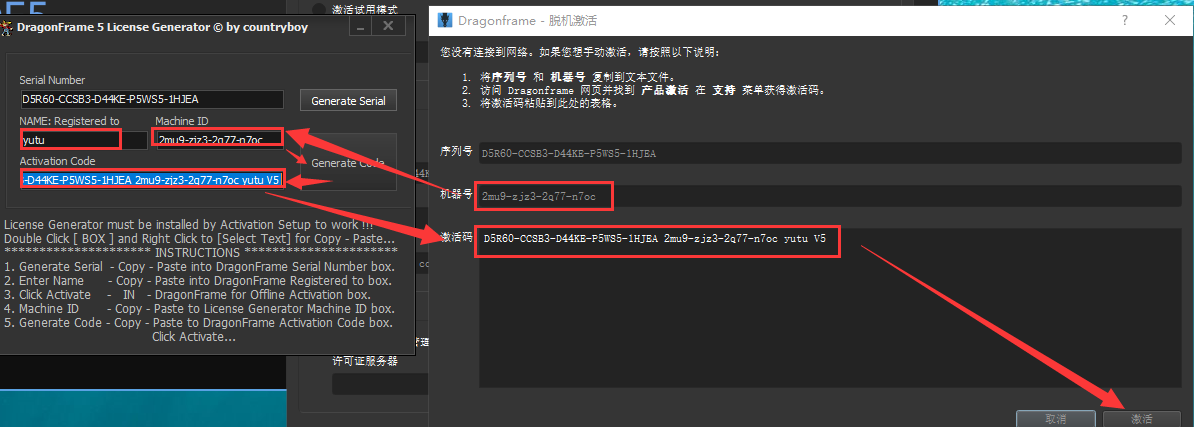Click the '4. Machine ID' instruction line
Image resolution: width=1194 pixels, height=427 pixels.
pos(199,308)
